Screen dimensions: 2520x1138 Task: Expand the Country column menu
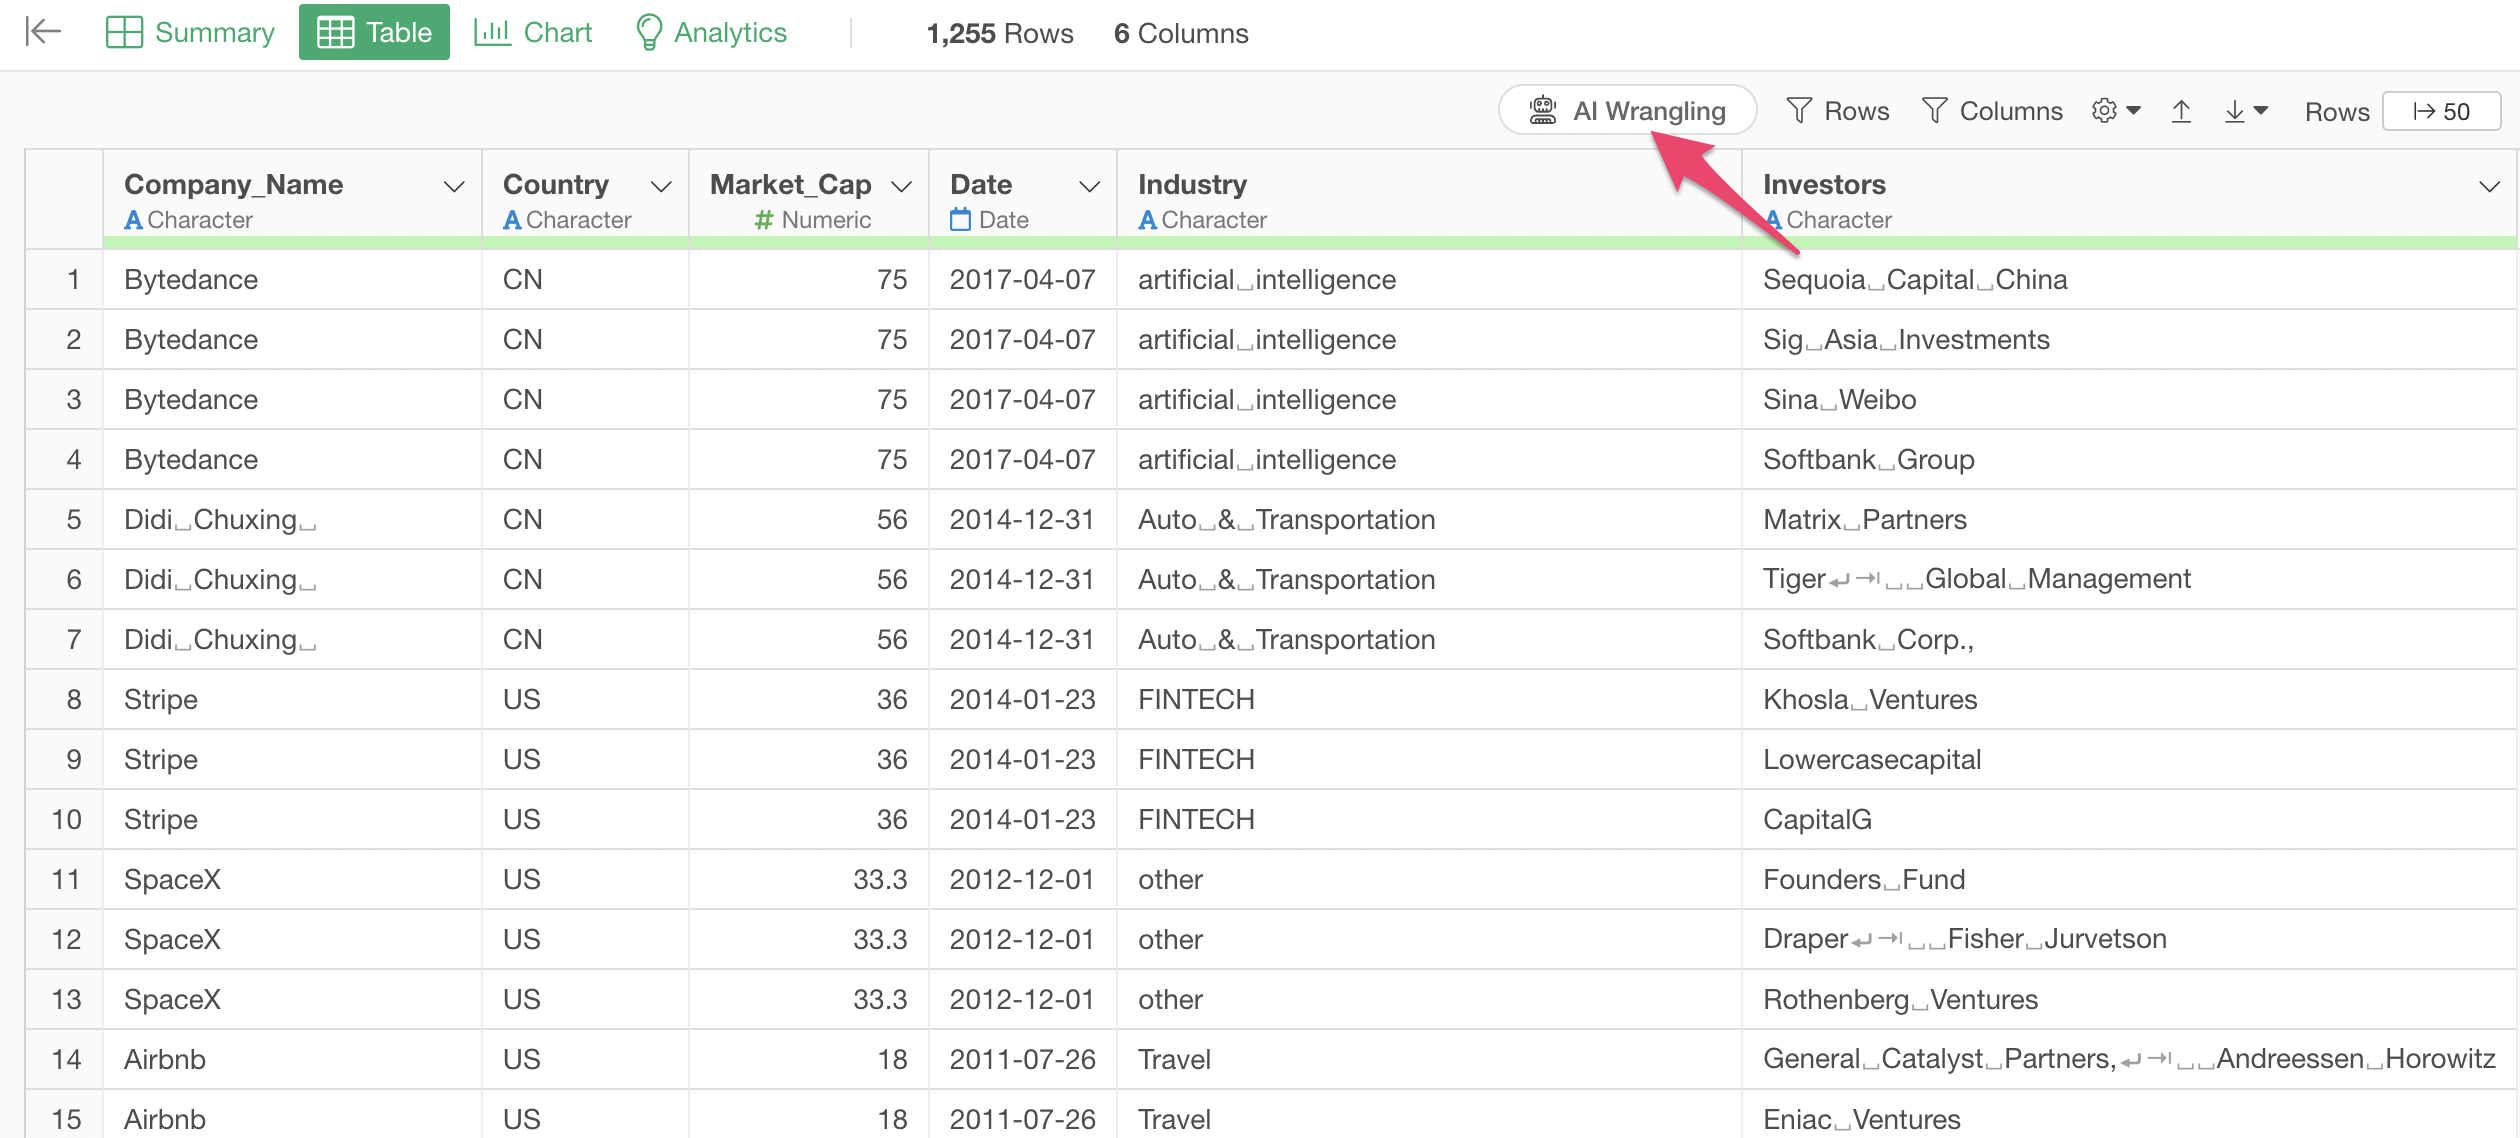point(661,187)
